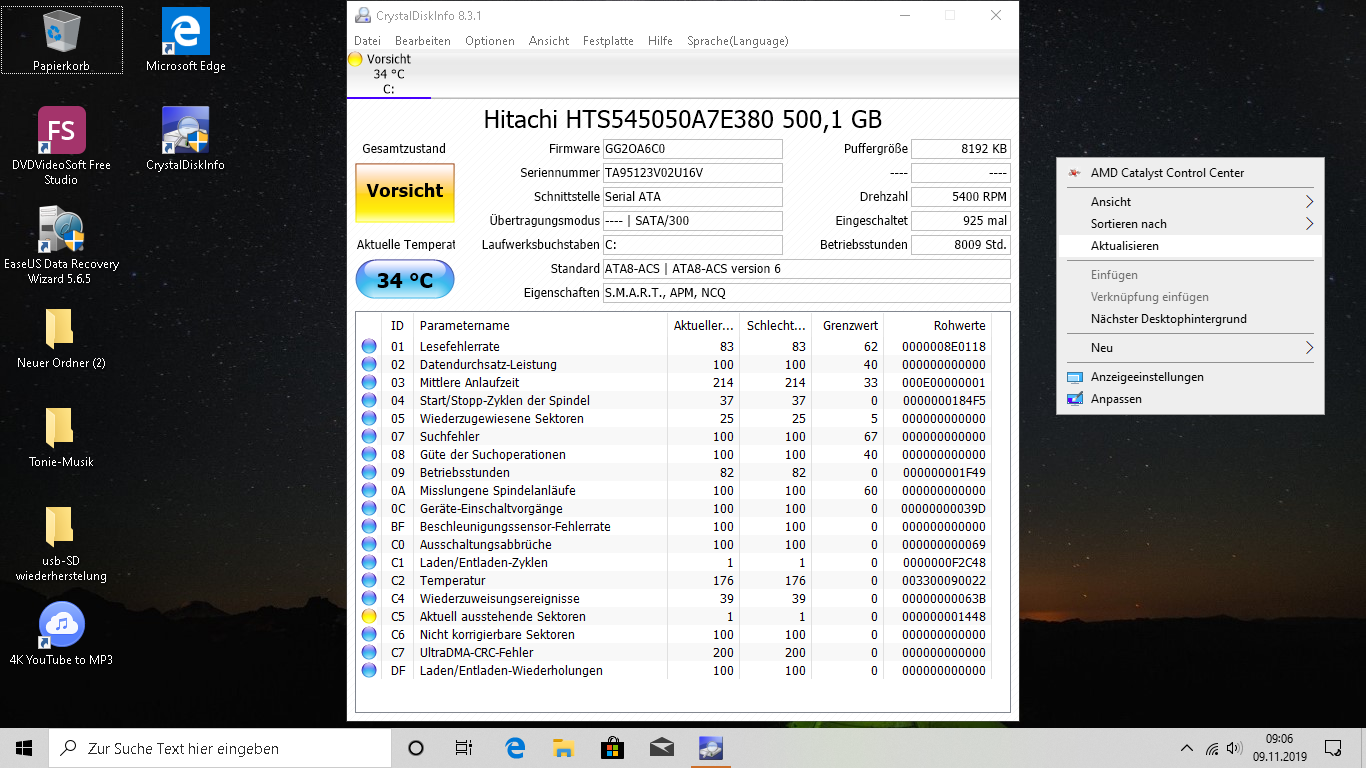Open the notification center icon
Viewport: 1366px width, 768px height.
coord(1333,748)
